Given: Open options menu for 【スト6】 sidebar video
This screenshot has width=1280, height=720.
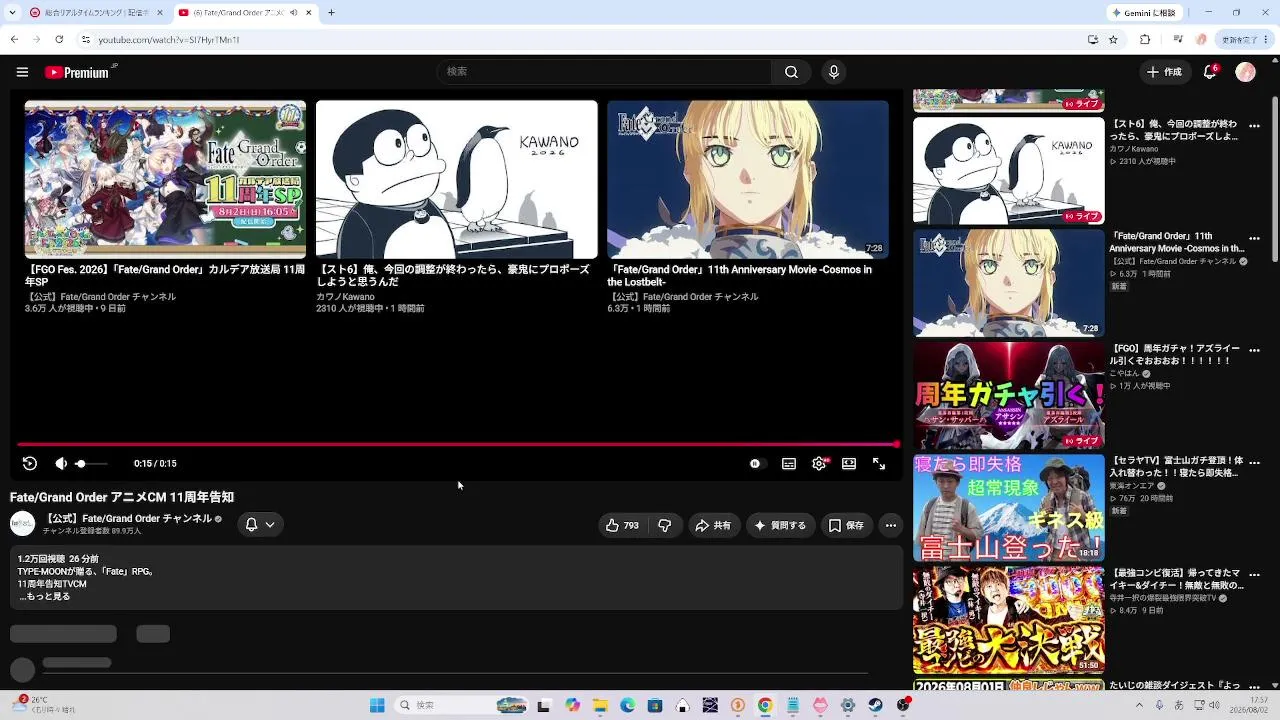Looking at the screenshot, I should pos(1255,127).
